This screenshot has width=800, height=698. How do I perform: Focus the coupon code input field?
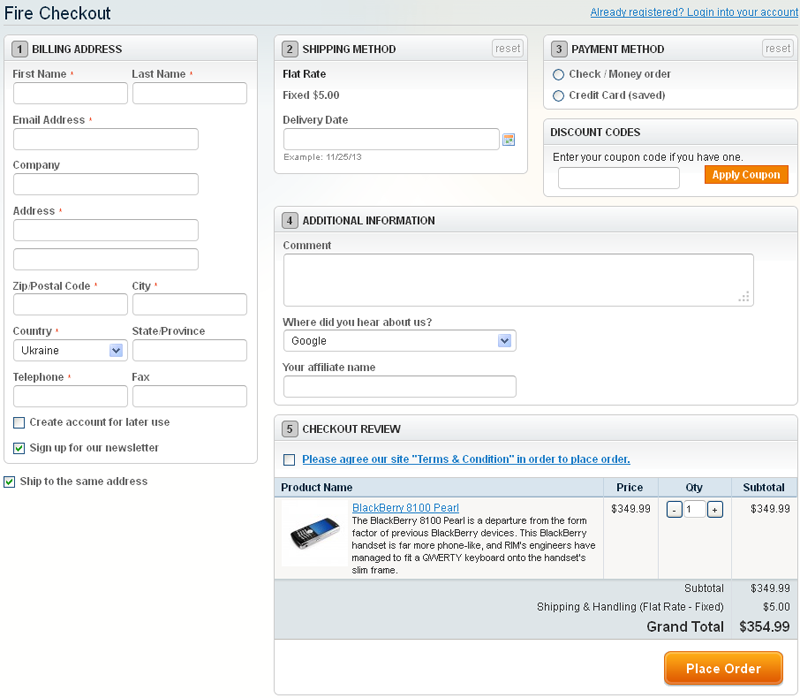point(618,178)
